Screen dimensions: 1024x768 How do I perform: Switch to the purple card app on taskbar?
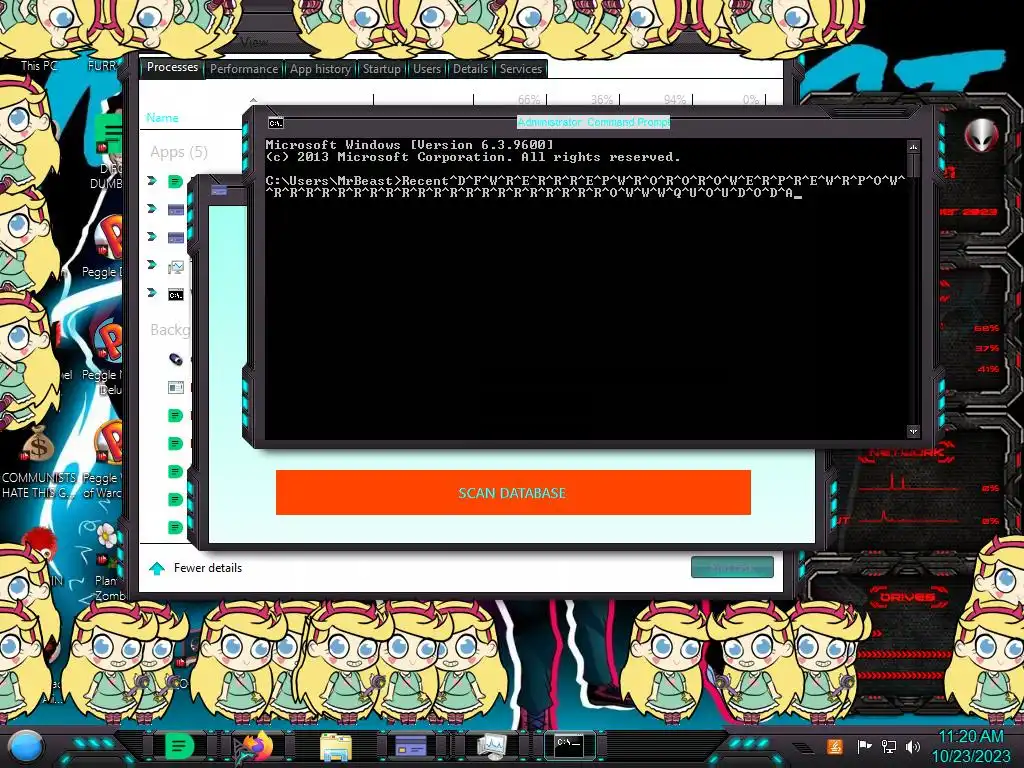pos(411,746)
